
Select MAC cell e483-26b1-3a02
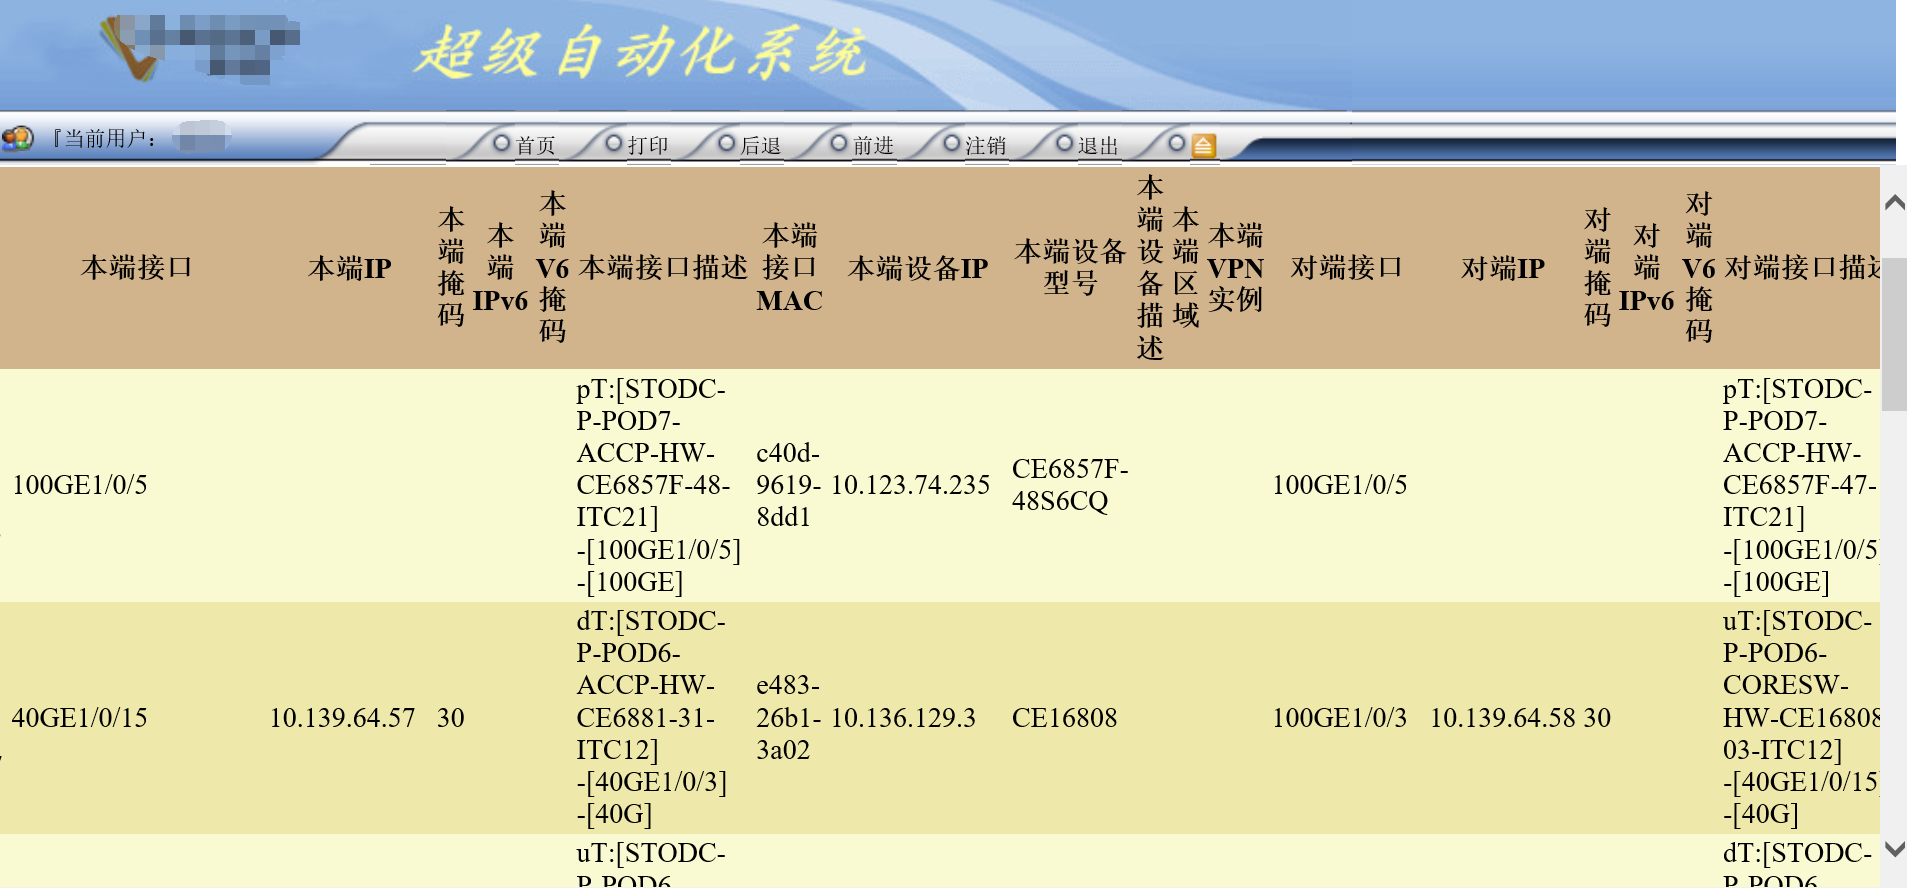788,718
